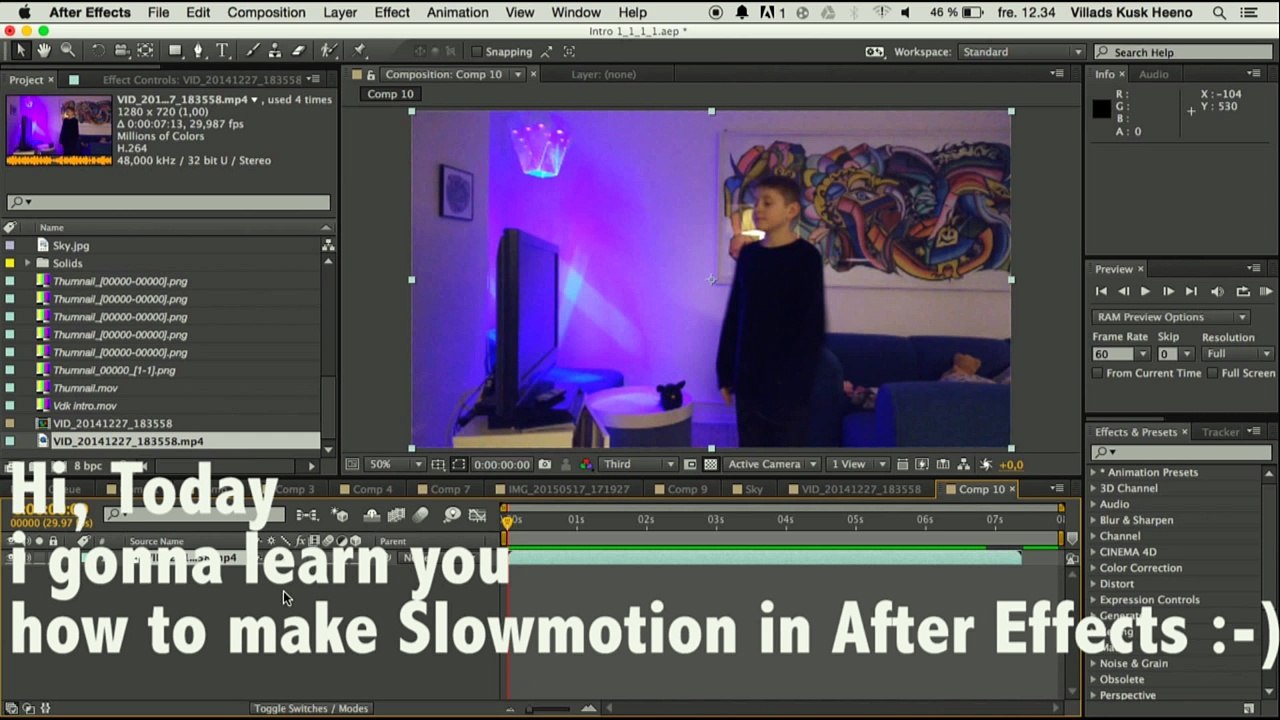
Task: Select the Selection arrow tool
Action: [x=21, y=51]
